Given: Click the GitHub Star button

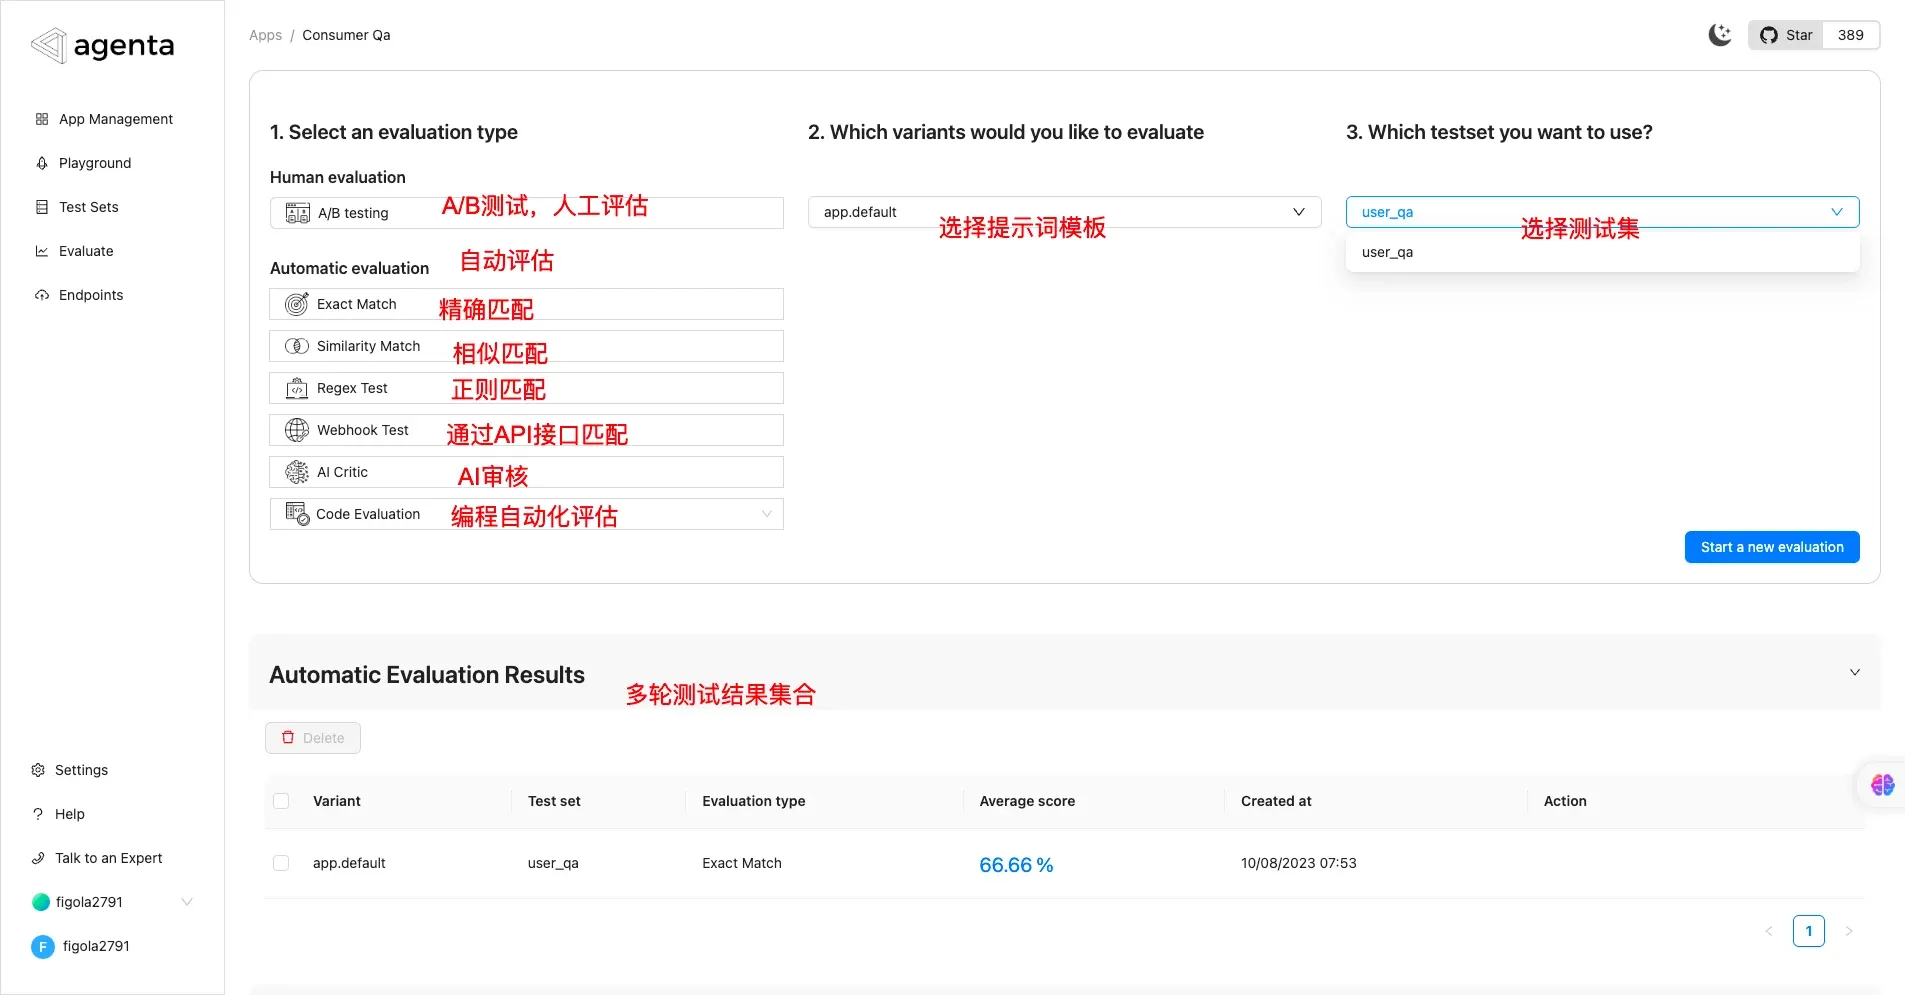Looking at the screenshot, I should click(1786, 35).
